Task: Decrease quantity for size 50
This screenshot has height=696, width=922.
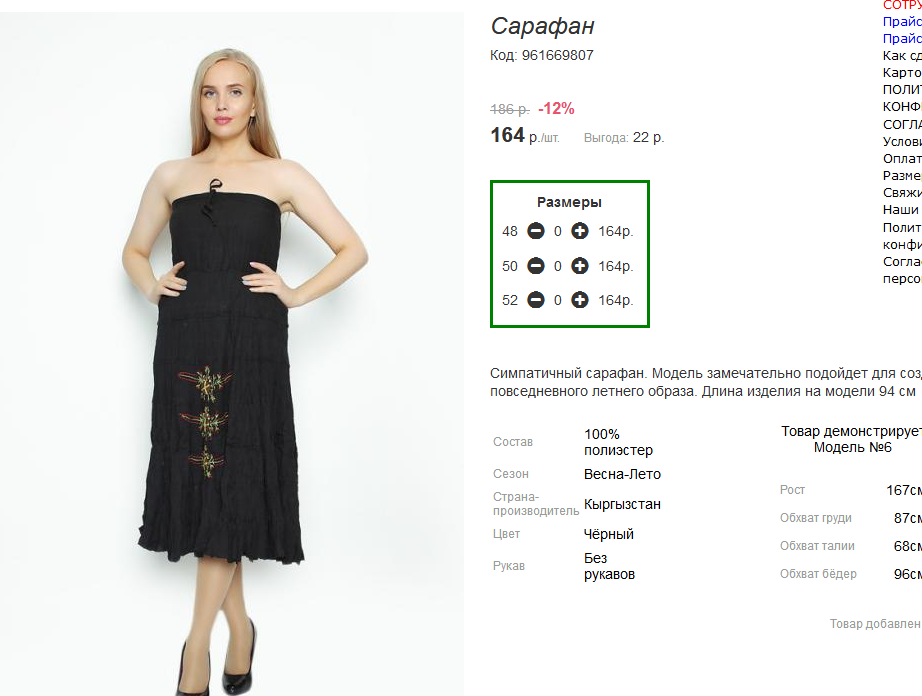Action: [536, 266]
